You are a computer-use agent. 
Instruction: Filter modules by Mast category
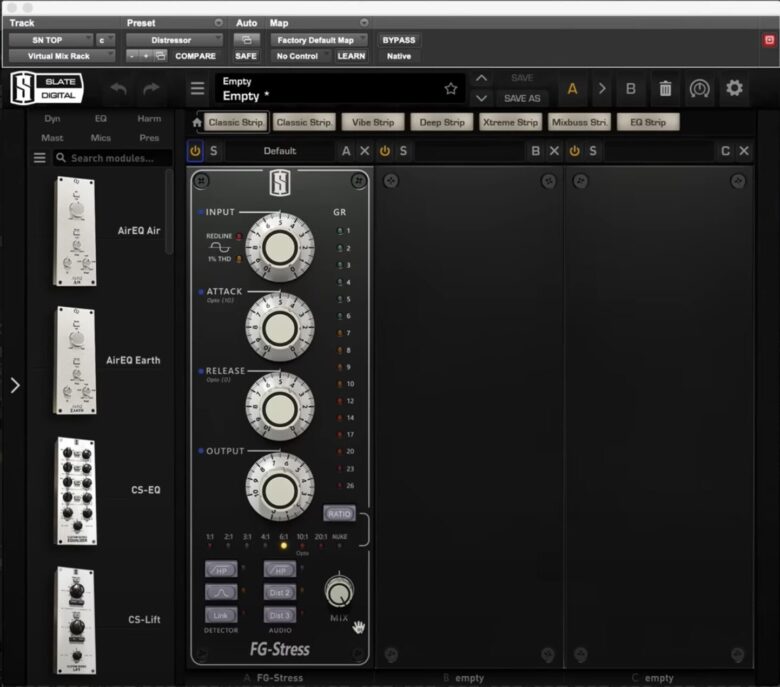click(52, 138)
